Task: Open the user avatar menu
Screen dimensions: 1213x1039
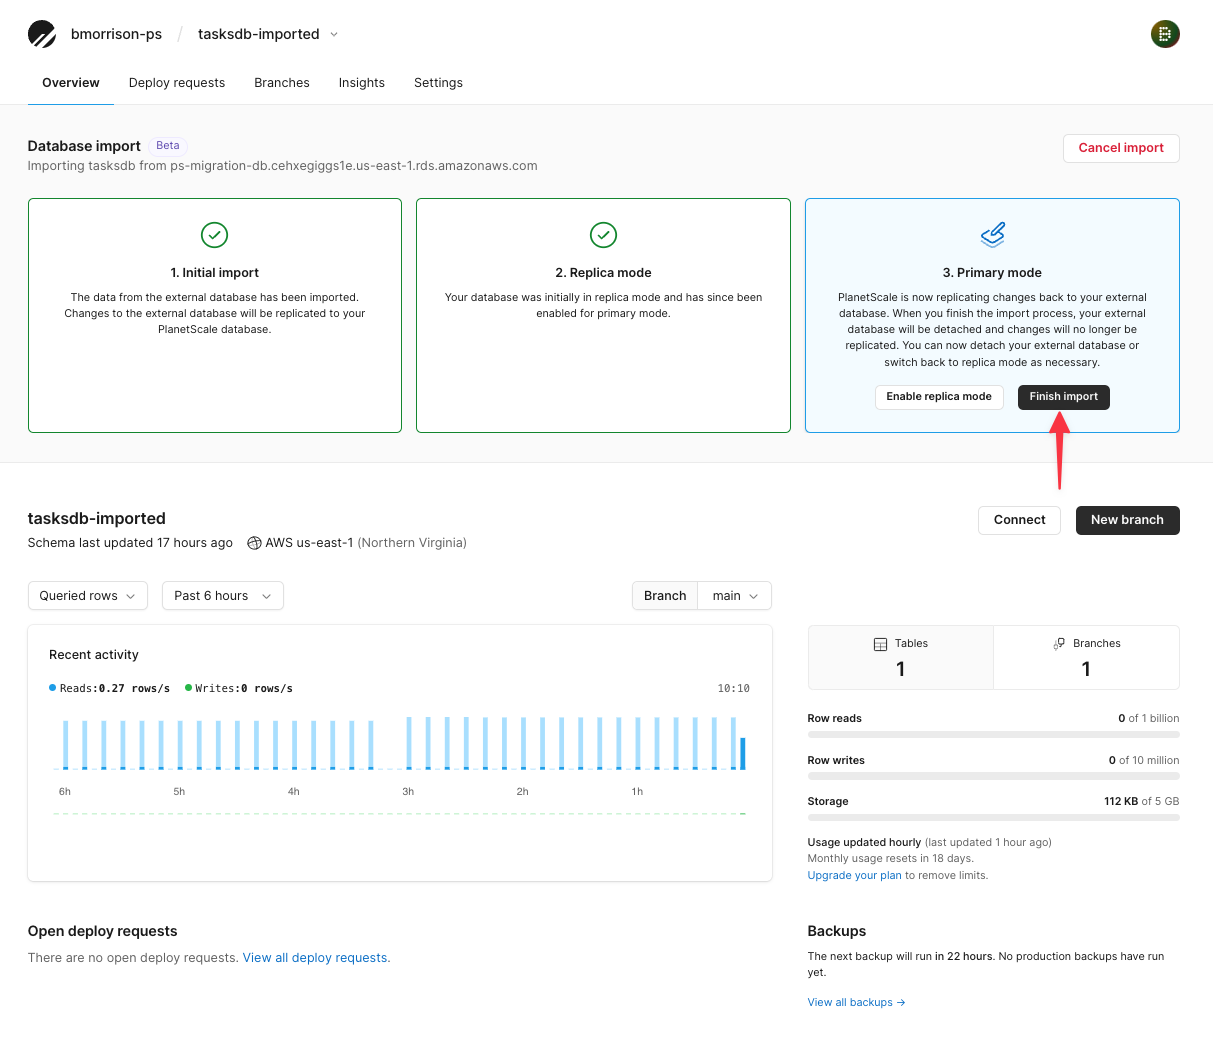Action: pyautogui.click(x=1165, y=34)
